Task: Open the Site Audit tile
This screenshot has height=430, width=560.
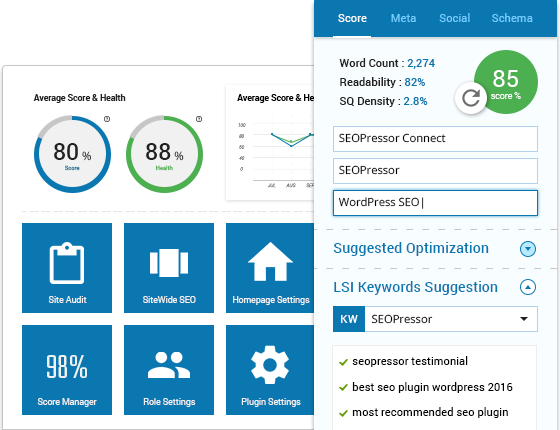Action: coord(67,268)
